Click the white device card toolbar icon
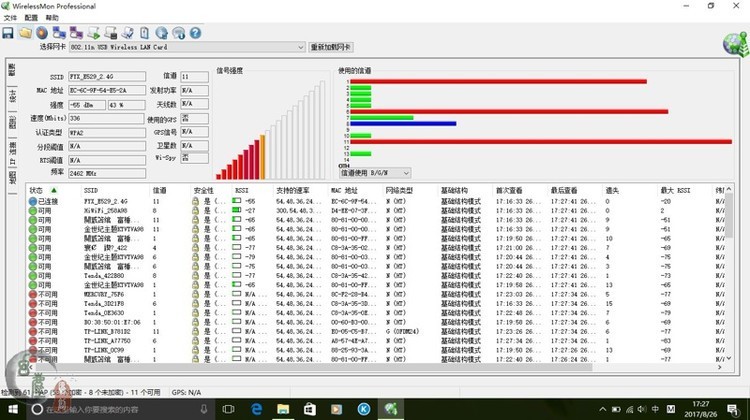This screenshot has height=420, width=750. click(x=144, y=33)
